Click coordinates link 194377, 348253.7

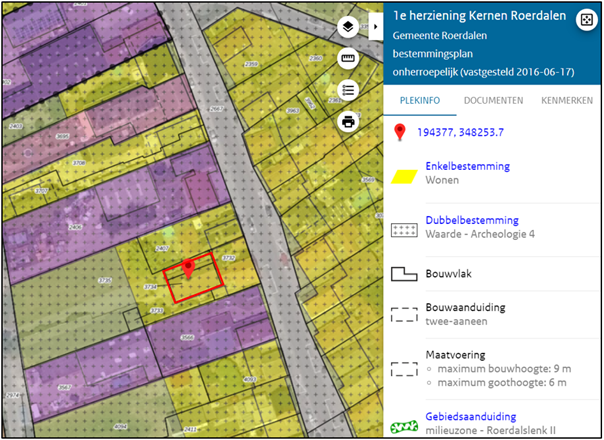pos(460,133)
